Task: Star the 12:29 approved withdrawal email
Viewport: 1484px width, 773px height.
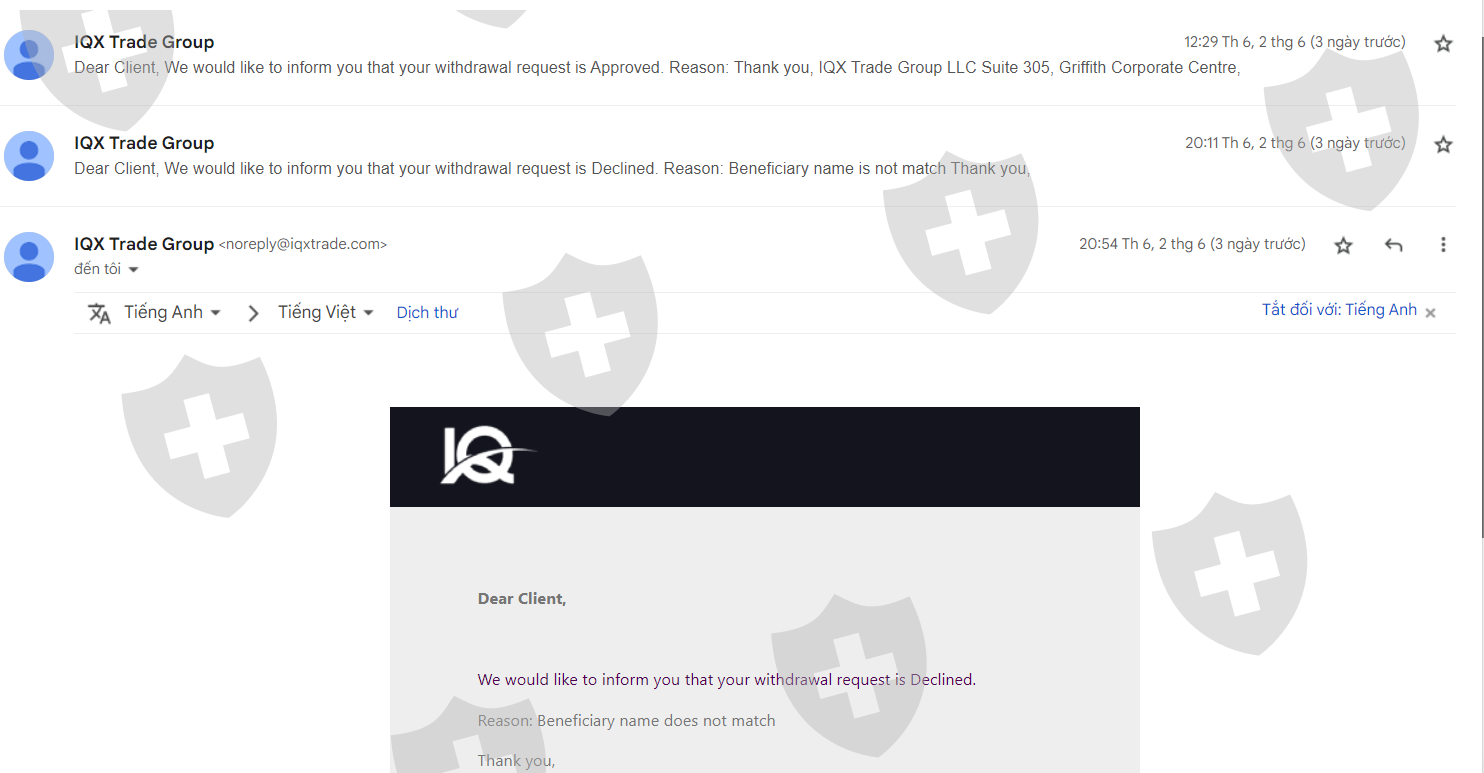Action: [1443, 43]
